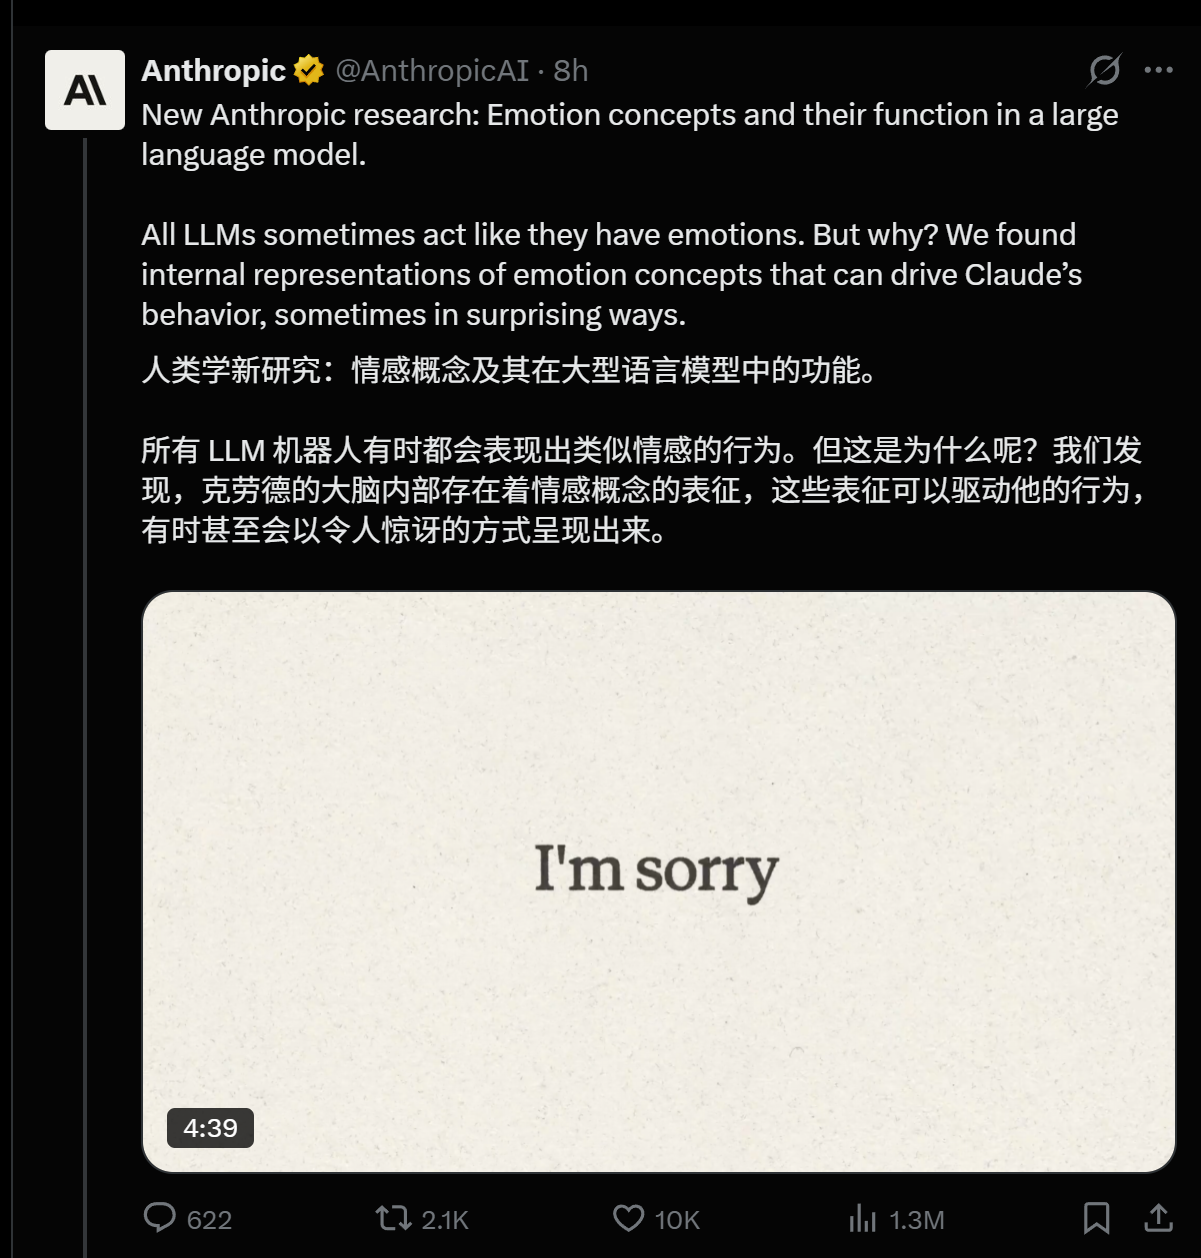Open Grok explanation for this post

point(1103,70)
